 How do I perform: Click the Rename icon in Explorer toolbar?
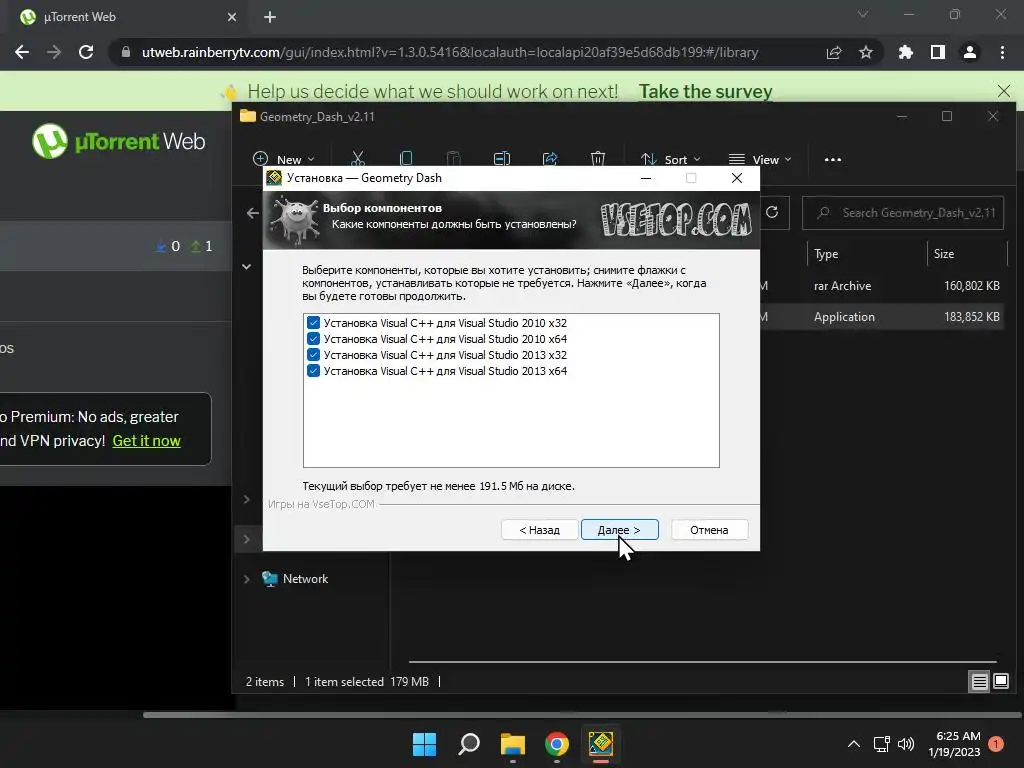[502, 159]
